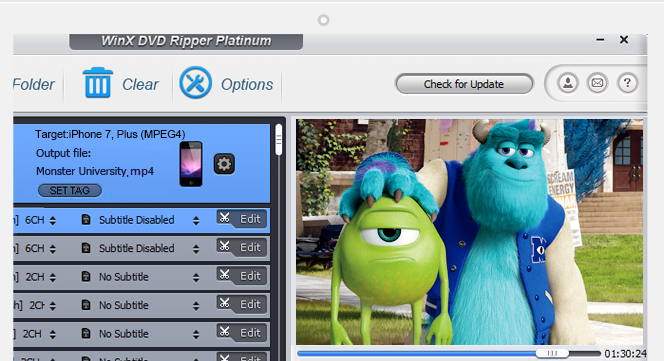Click subtitle file icon on highlighted row
This screenshot has height=361, width=664.
86,219
